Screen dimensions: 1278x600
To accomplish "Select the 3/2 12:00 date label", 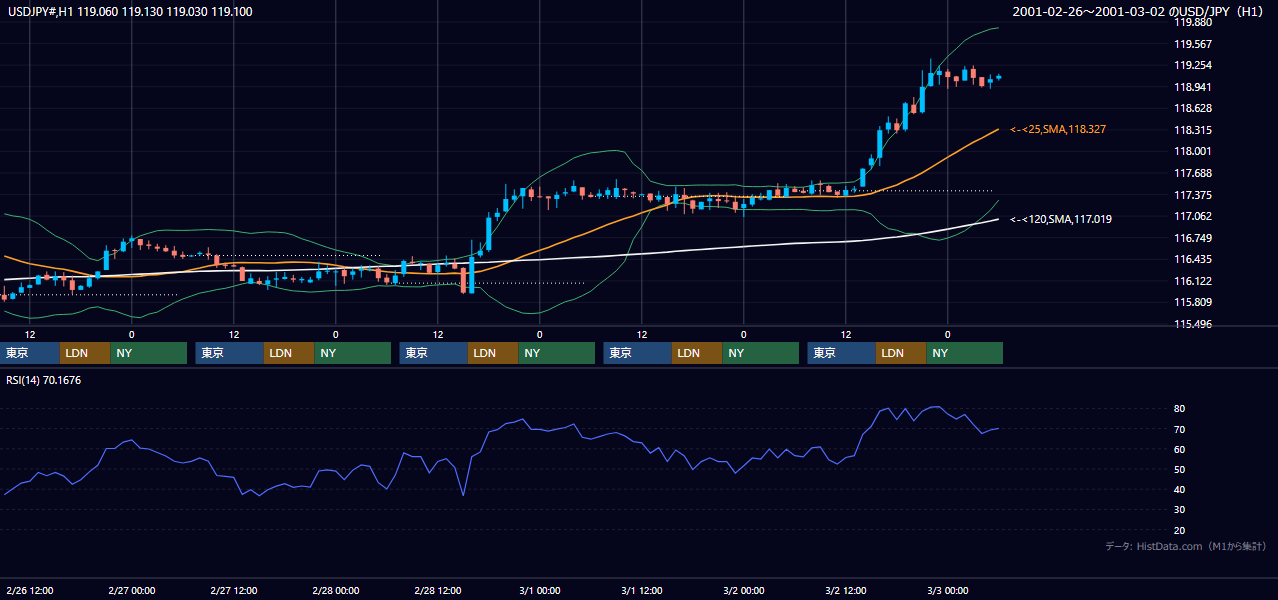I will 845,591.
